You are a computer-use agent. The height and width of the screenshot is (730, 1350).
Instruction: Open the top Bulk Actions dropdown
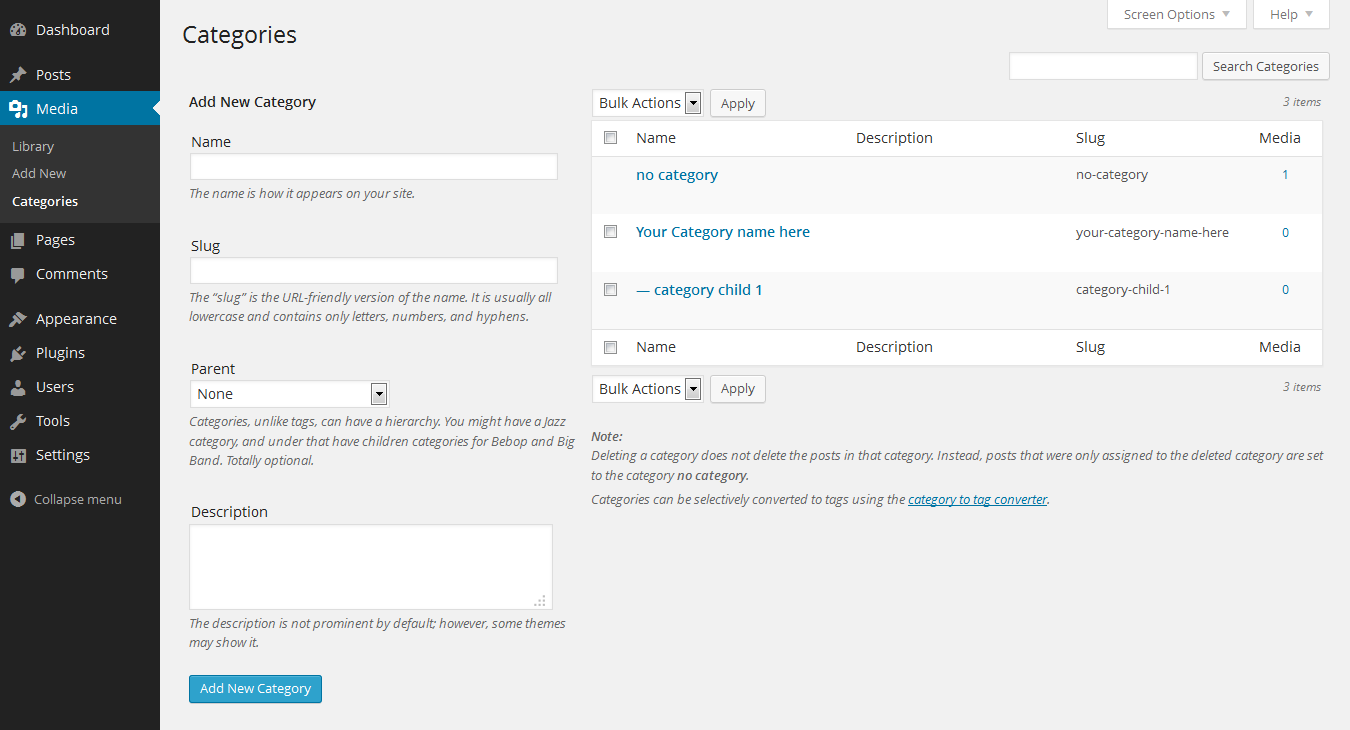648,103
